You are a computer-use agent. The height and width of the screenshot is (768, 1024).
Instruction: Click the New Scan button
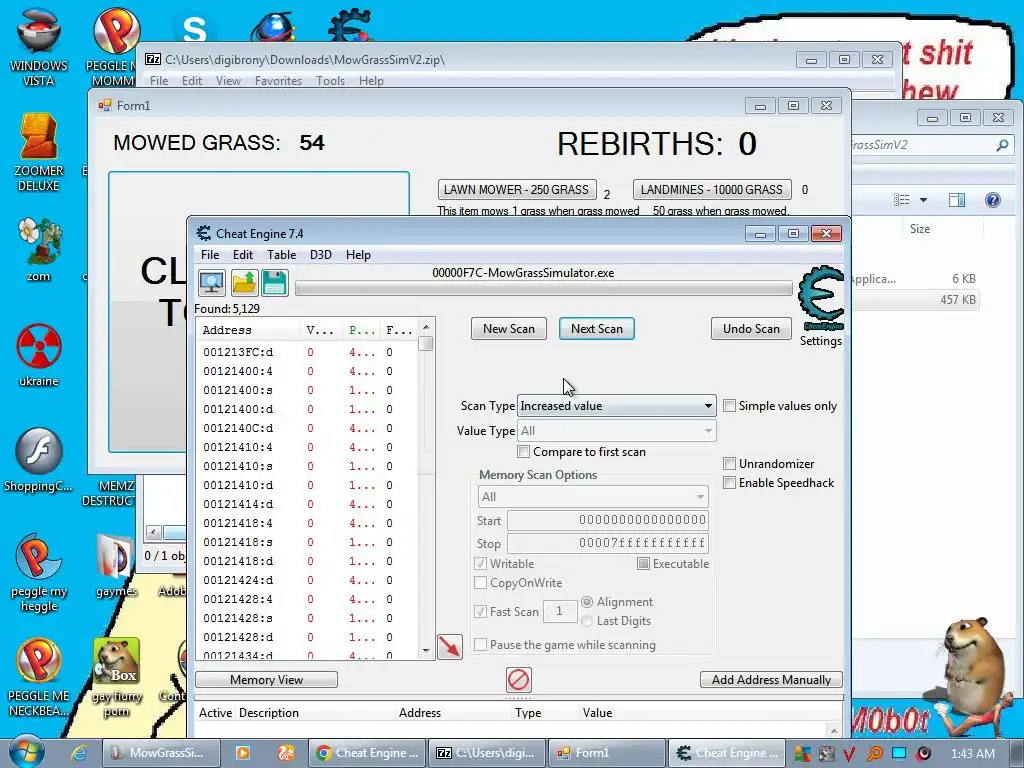click(509, 328)
